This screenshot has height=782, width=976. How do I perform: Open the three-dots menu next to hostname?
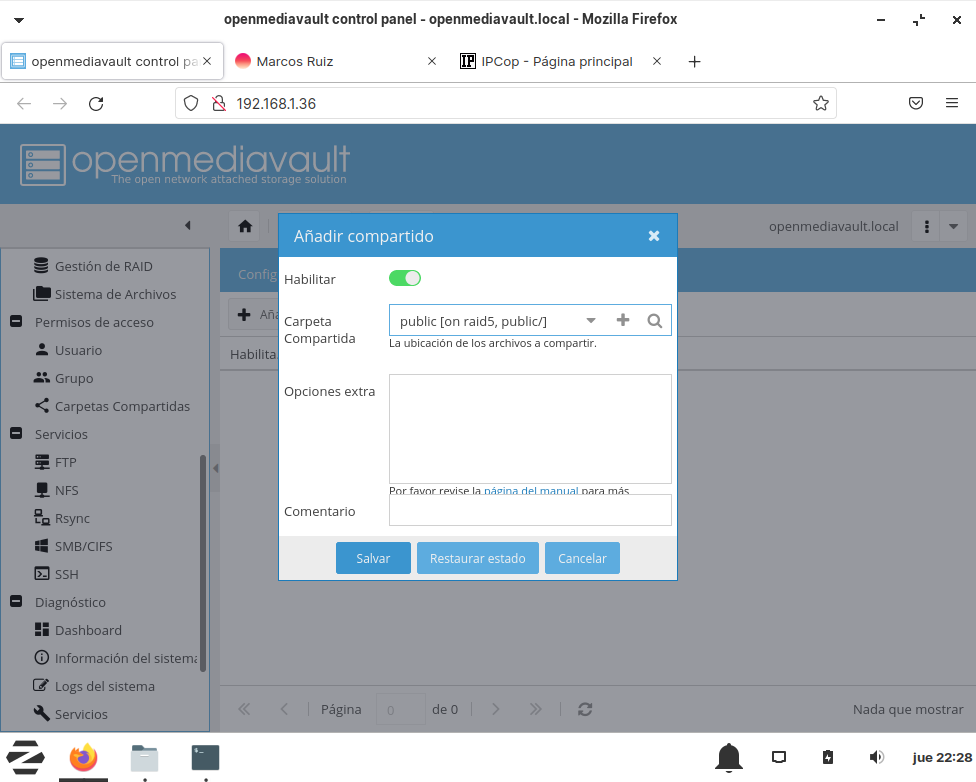click(x=927, y=226)
